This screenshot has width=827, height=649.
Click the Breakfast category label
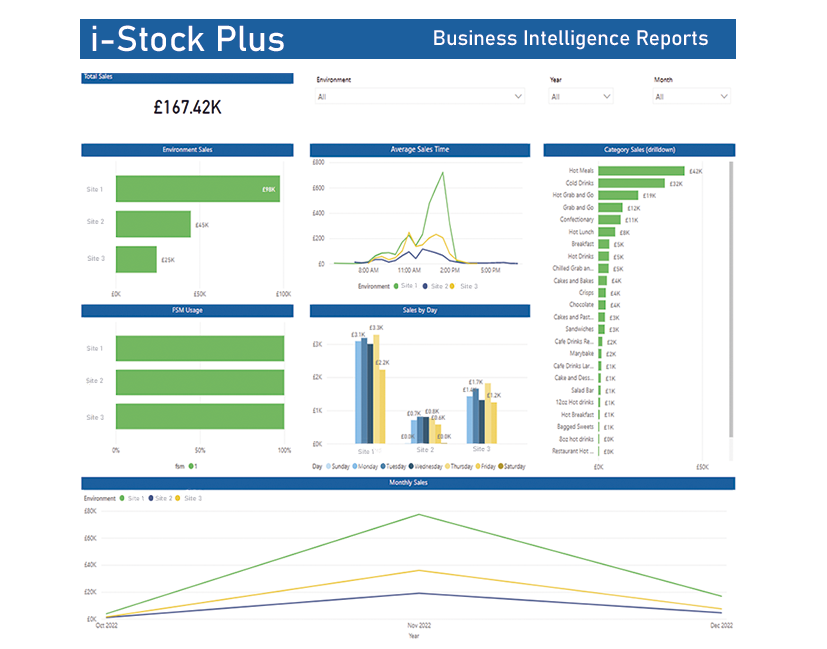tap(582, 244)
